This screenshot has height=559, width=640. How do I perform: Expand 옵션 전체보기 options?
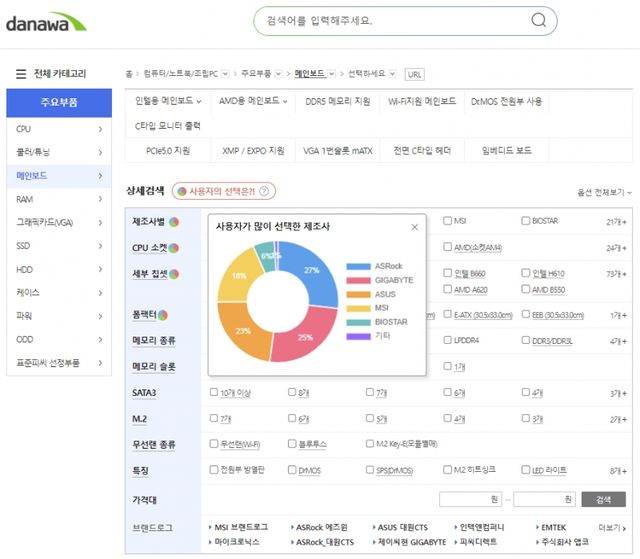coord(604,191)
